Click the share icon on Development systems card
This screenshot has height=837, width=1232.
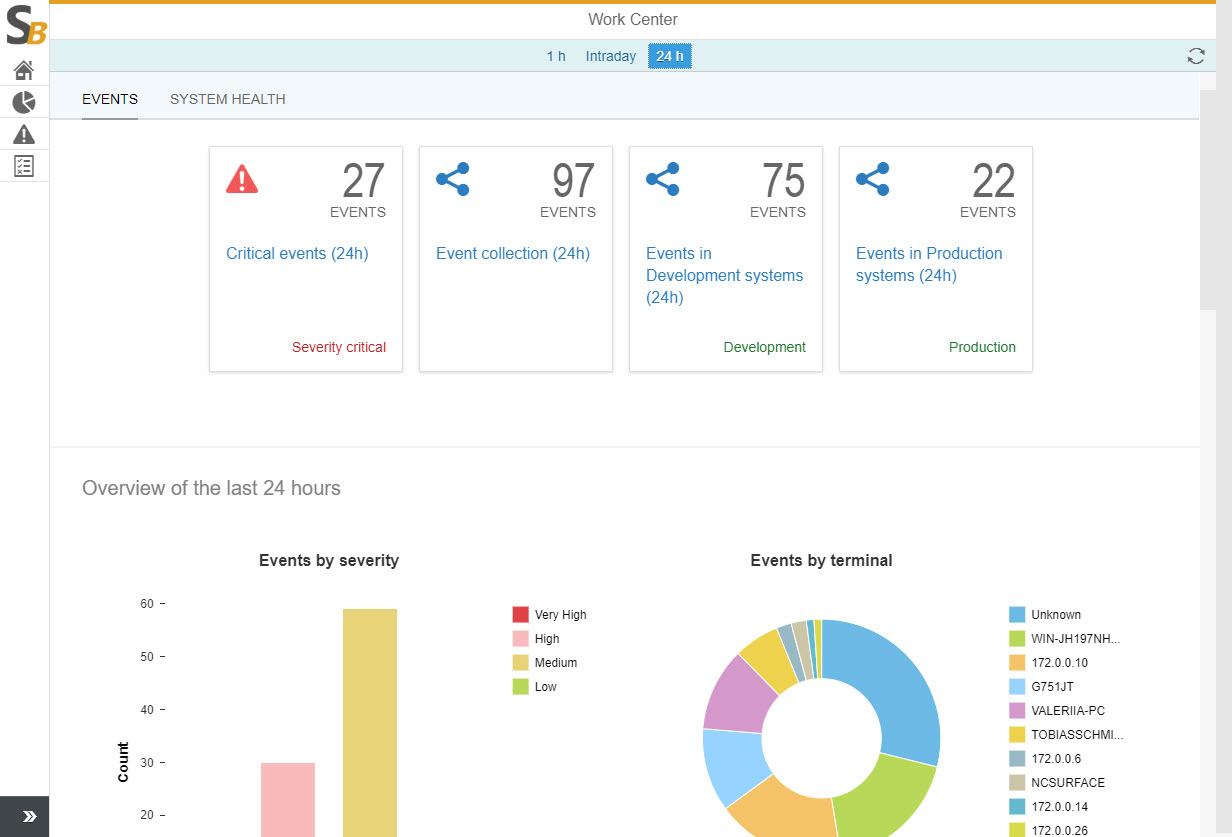pyautogui.click(x=663, y=179)
